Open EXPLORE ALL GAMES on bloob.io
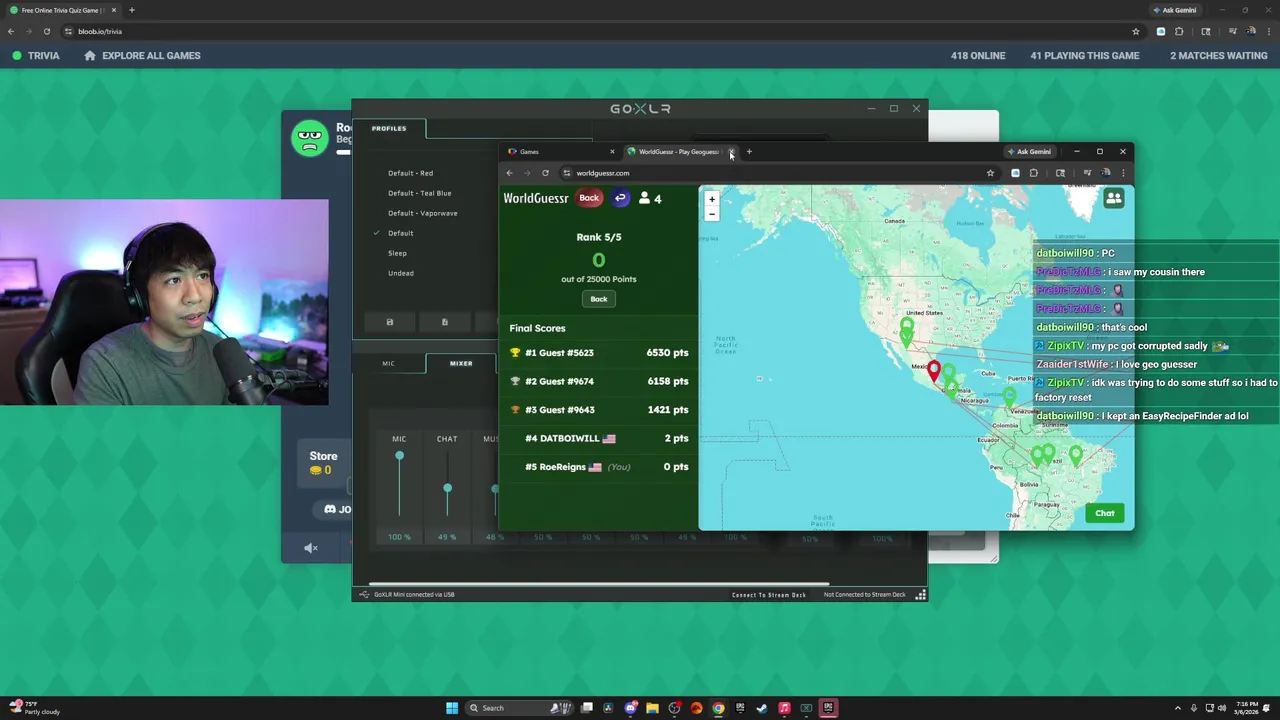1280x720 pixels. tap(142, 55)
